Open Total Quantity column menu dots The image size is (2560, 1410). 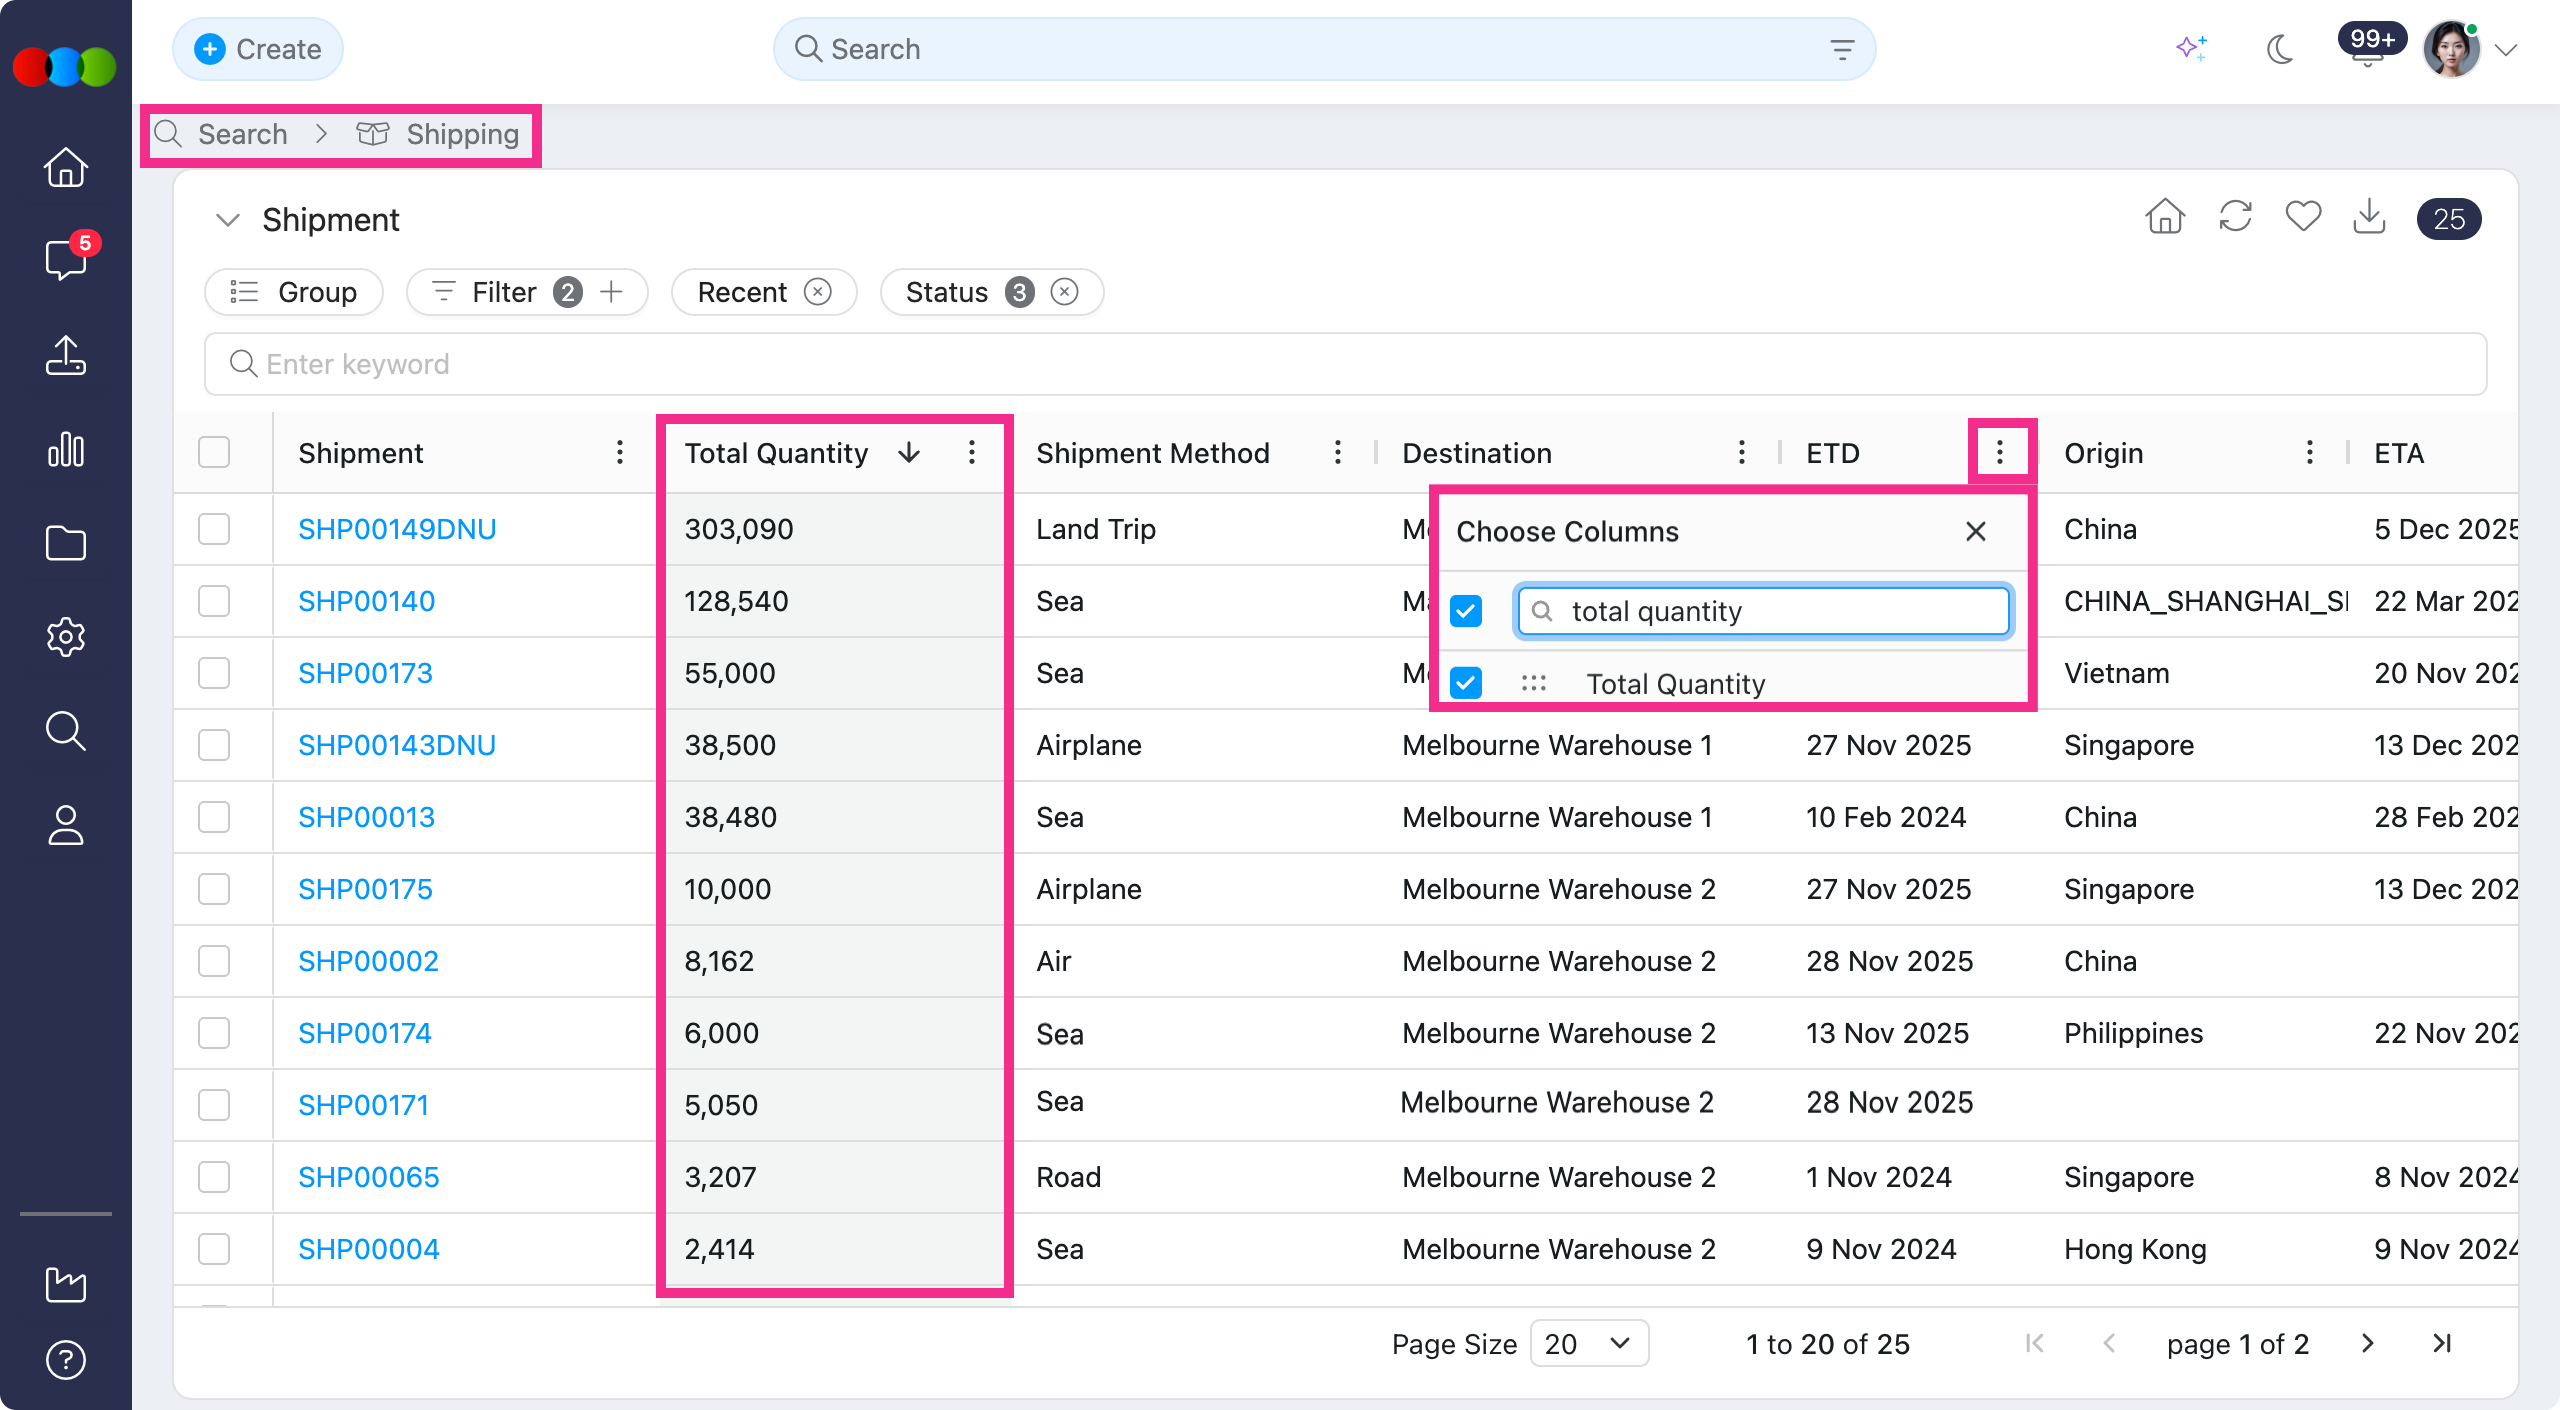972,453
